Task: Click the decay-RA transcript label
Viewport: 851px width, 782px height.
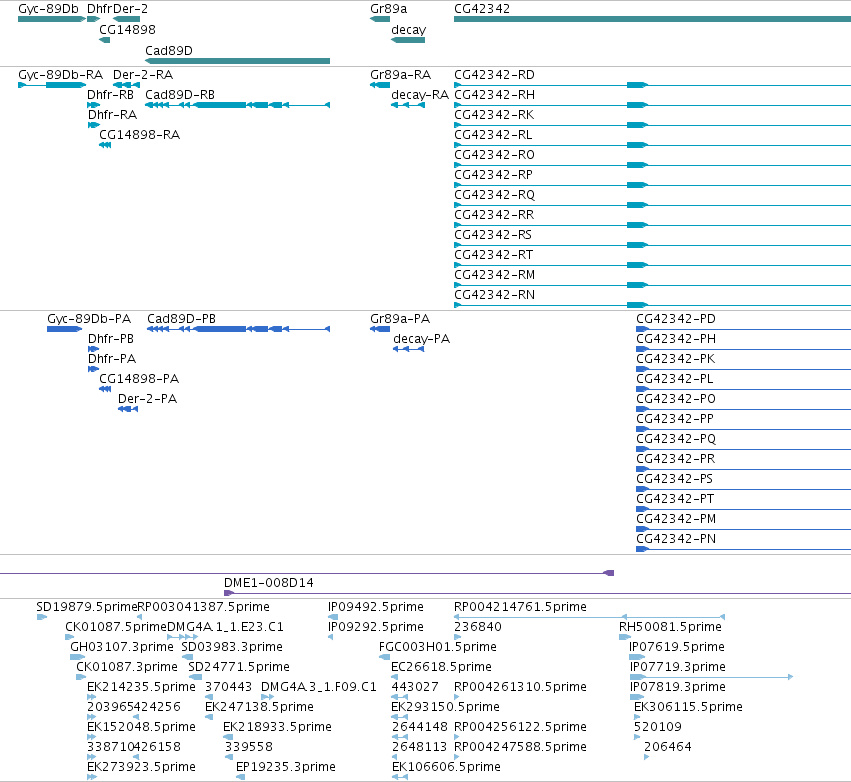Action: click(x=420, y=95)
